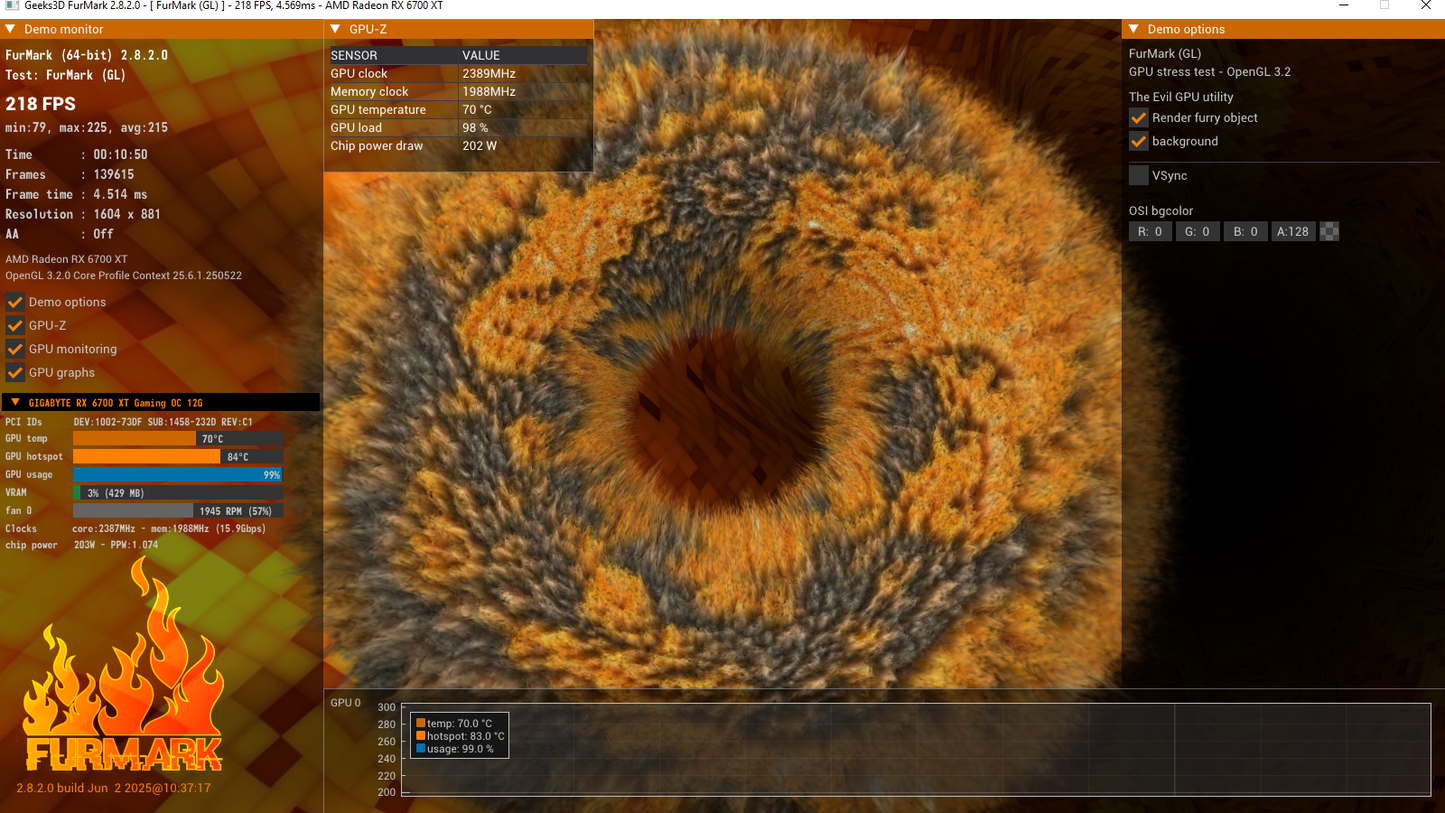Viewport: 1445px width, 813px height.
Task: Click the OpenGL 3.2.0 Core Profile Context text
Action: [x=124, y=275]
